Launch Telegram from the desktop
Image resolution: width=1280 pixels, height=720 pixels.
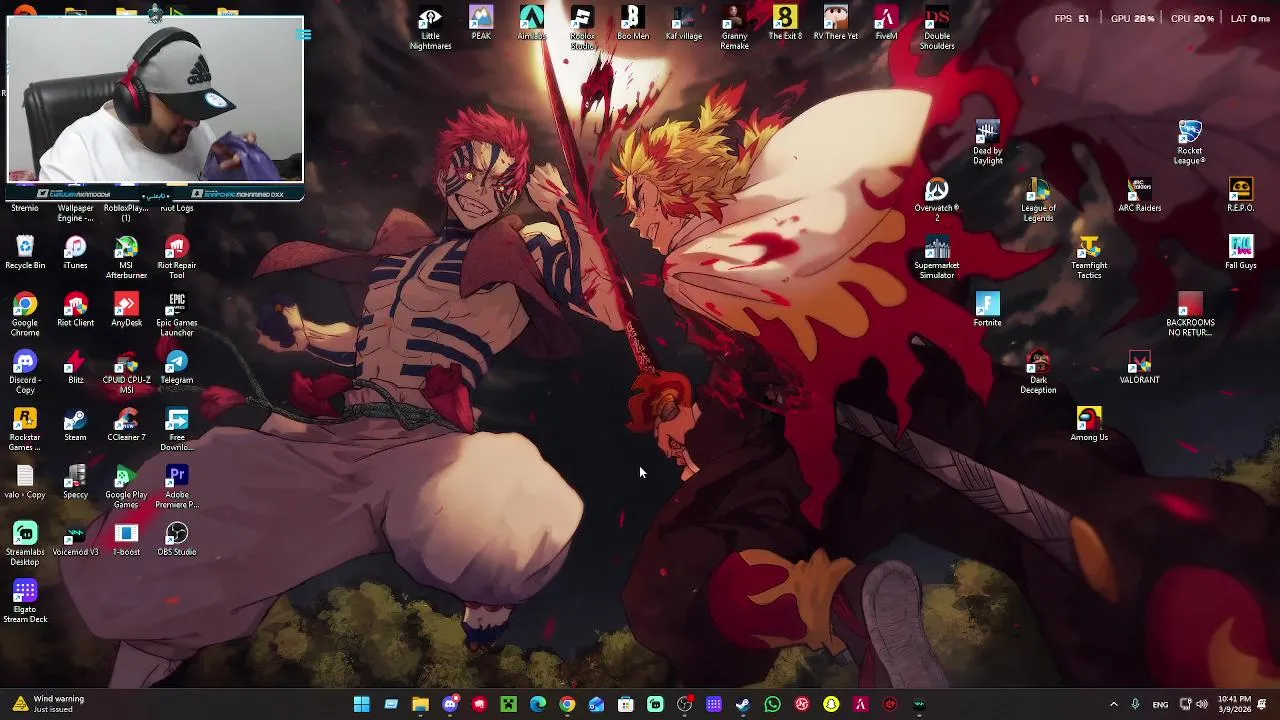pyautogui.click(x=177, y=367)
